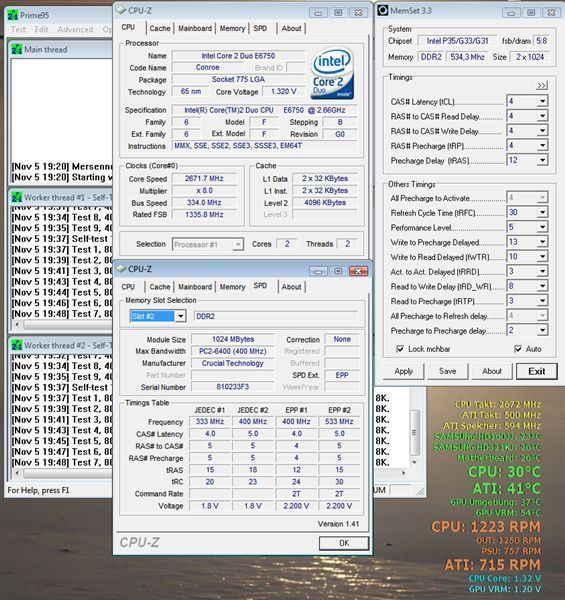Open the Test menu in Prime95
Viewport: 565px width, 600px height.
click(18, 29)
